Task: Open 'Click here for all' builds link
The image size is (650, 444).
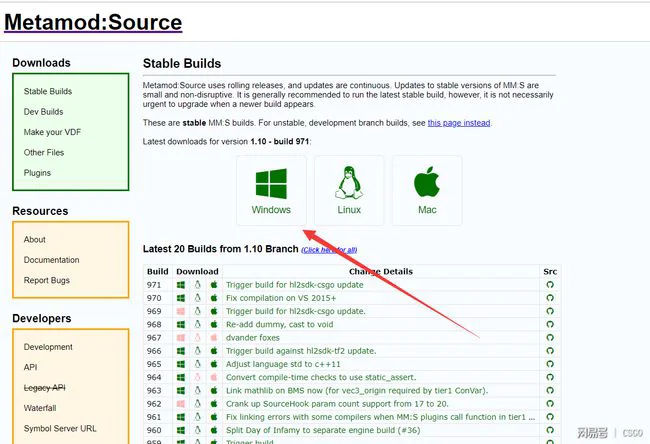Action: click(329, 250)
